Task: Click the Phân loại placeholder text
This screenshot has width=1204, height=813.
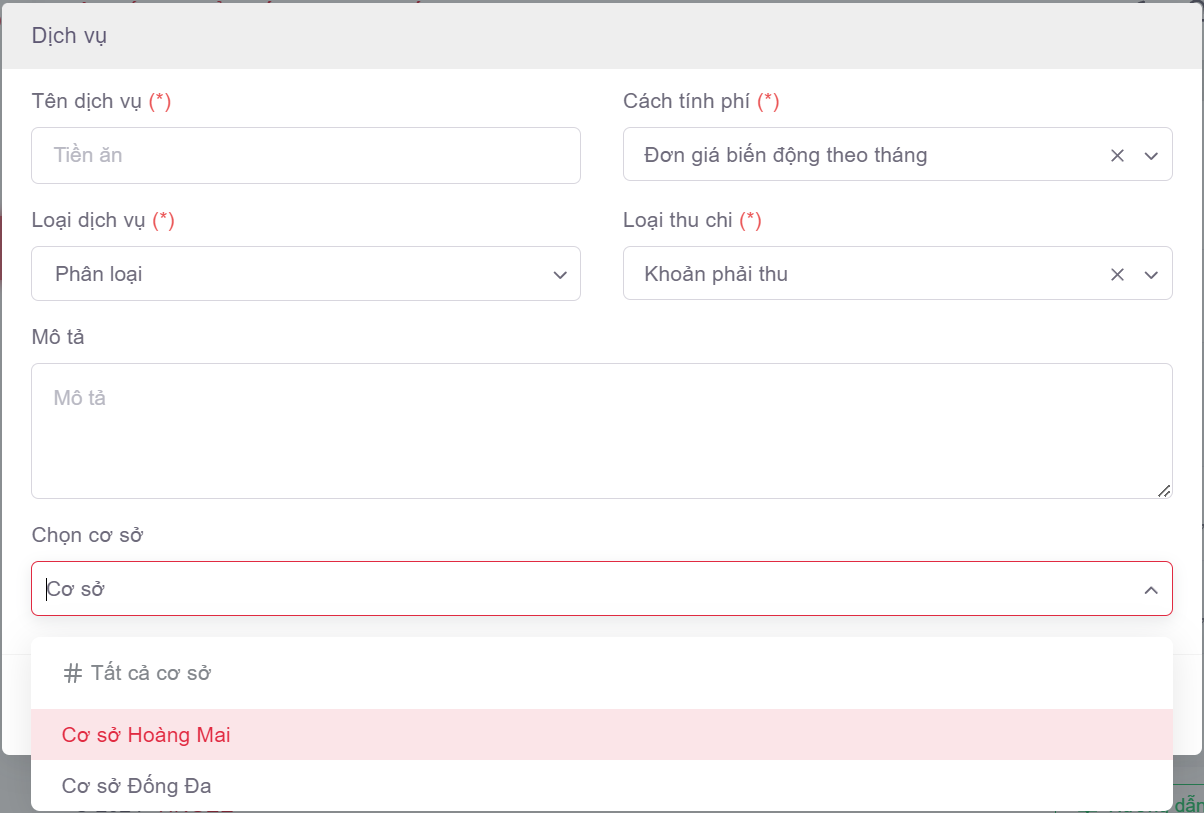Action: tap(99, 274)
